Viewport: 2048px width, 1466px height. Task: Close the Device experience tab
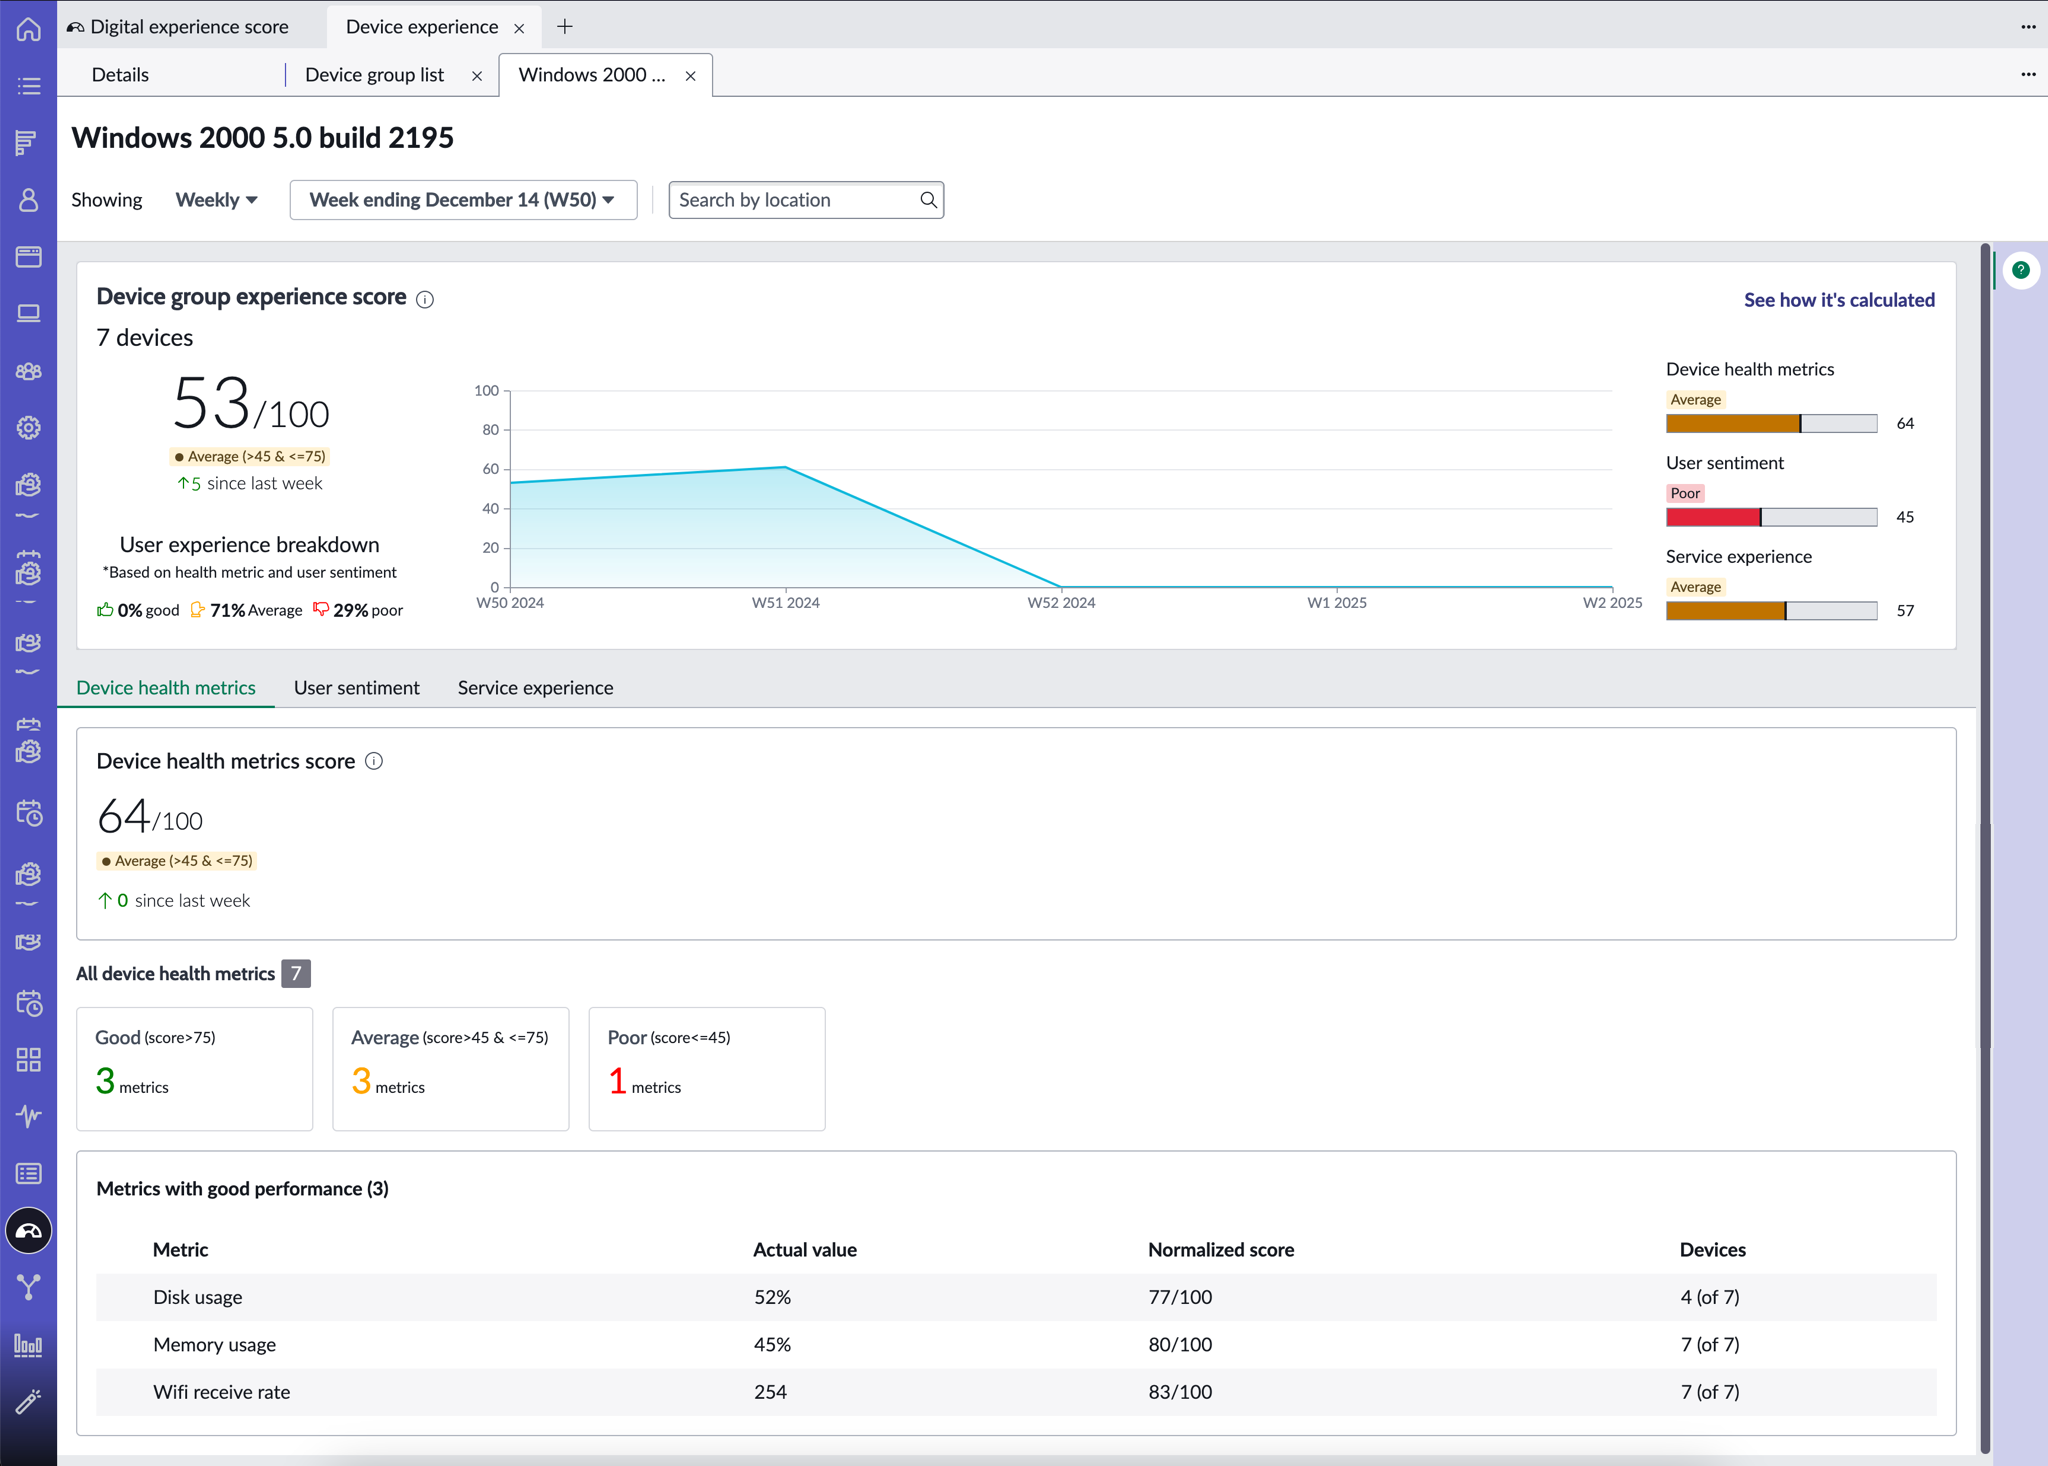tap(519, 28)
